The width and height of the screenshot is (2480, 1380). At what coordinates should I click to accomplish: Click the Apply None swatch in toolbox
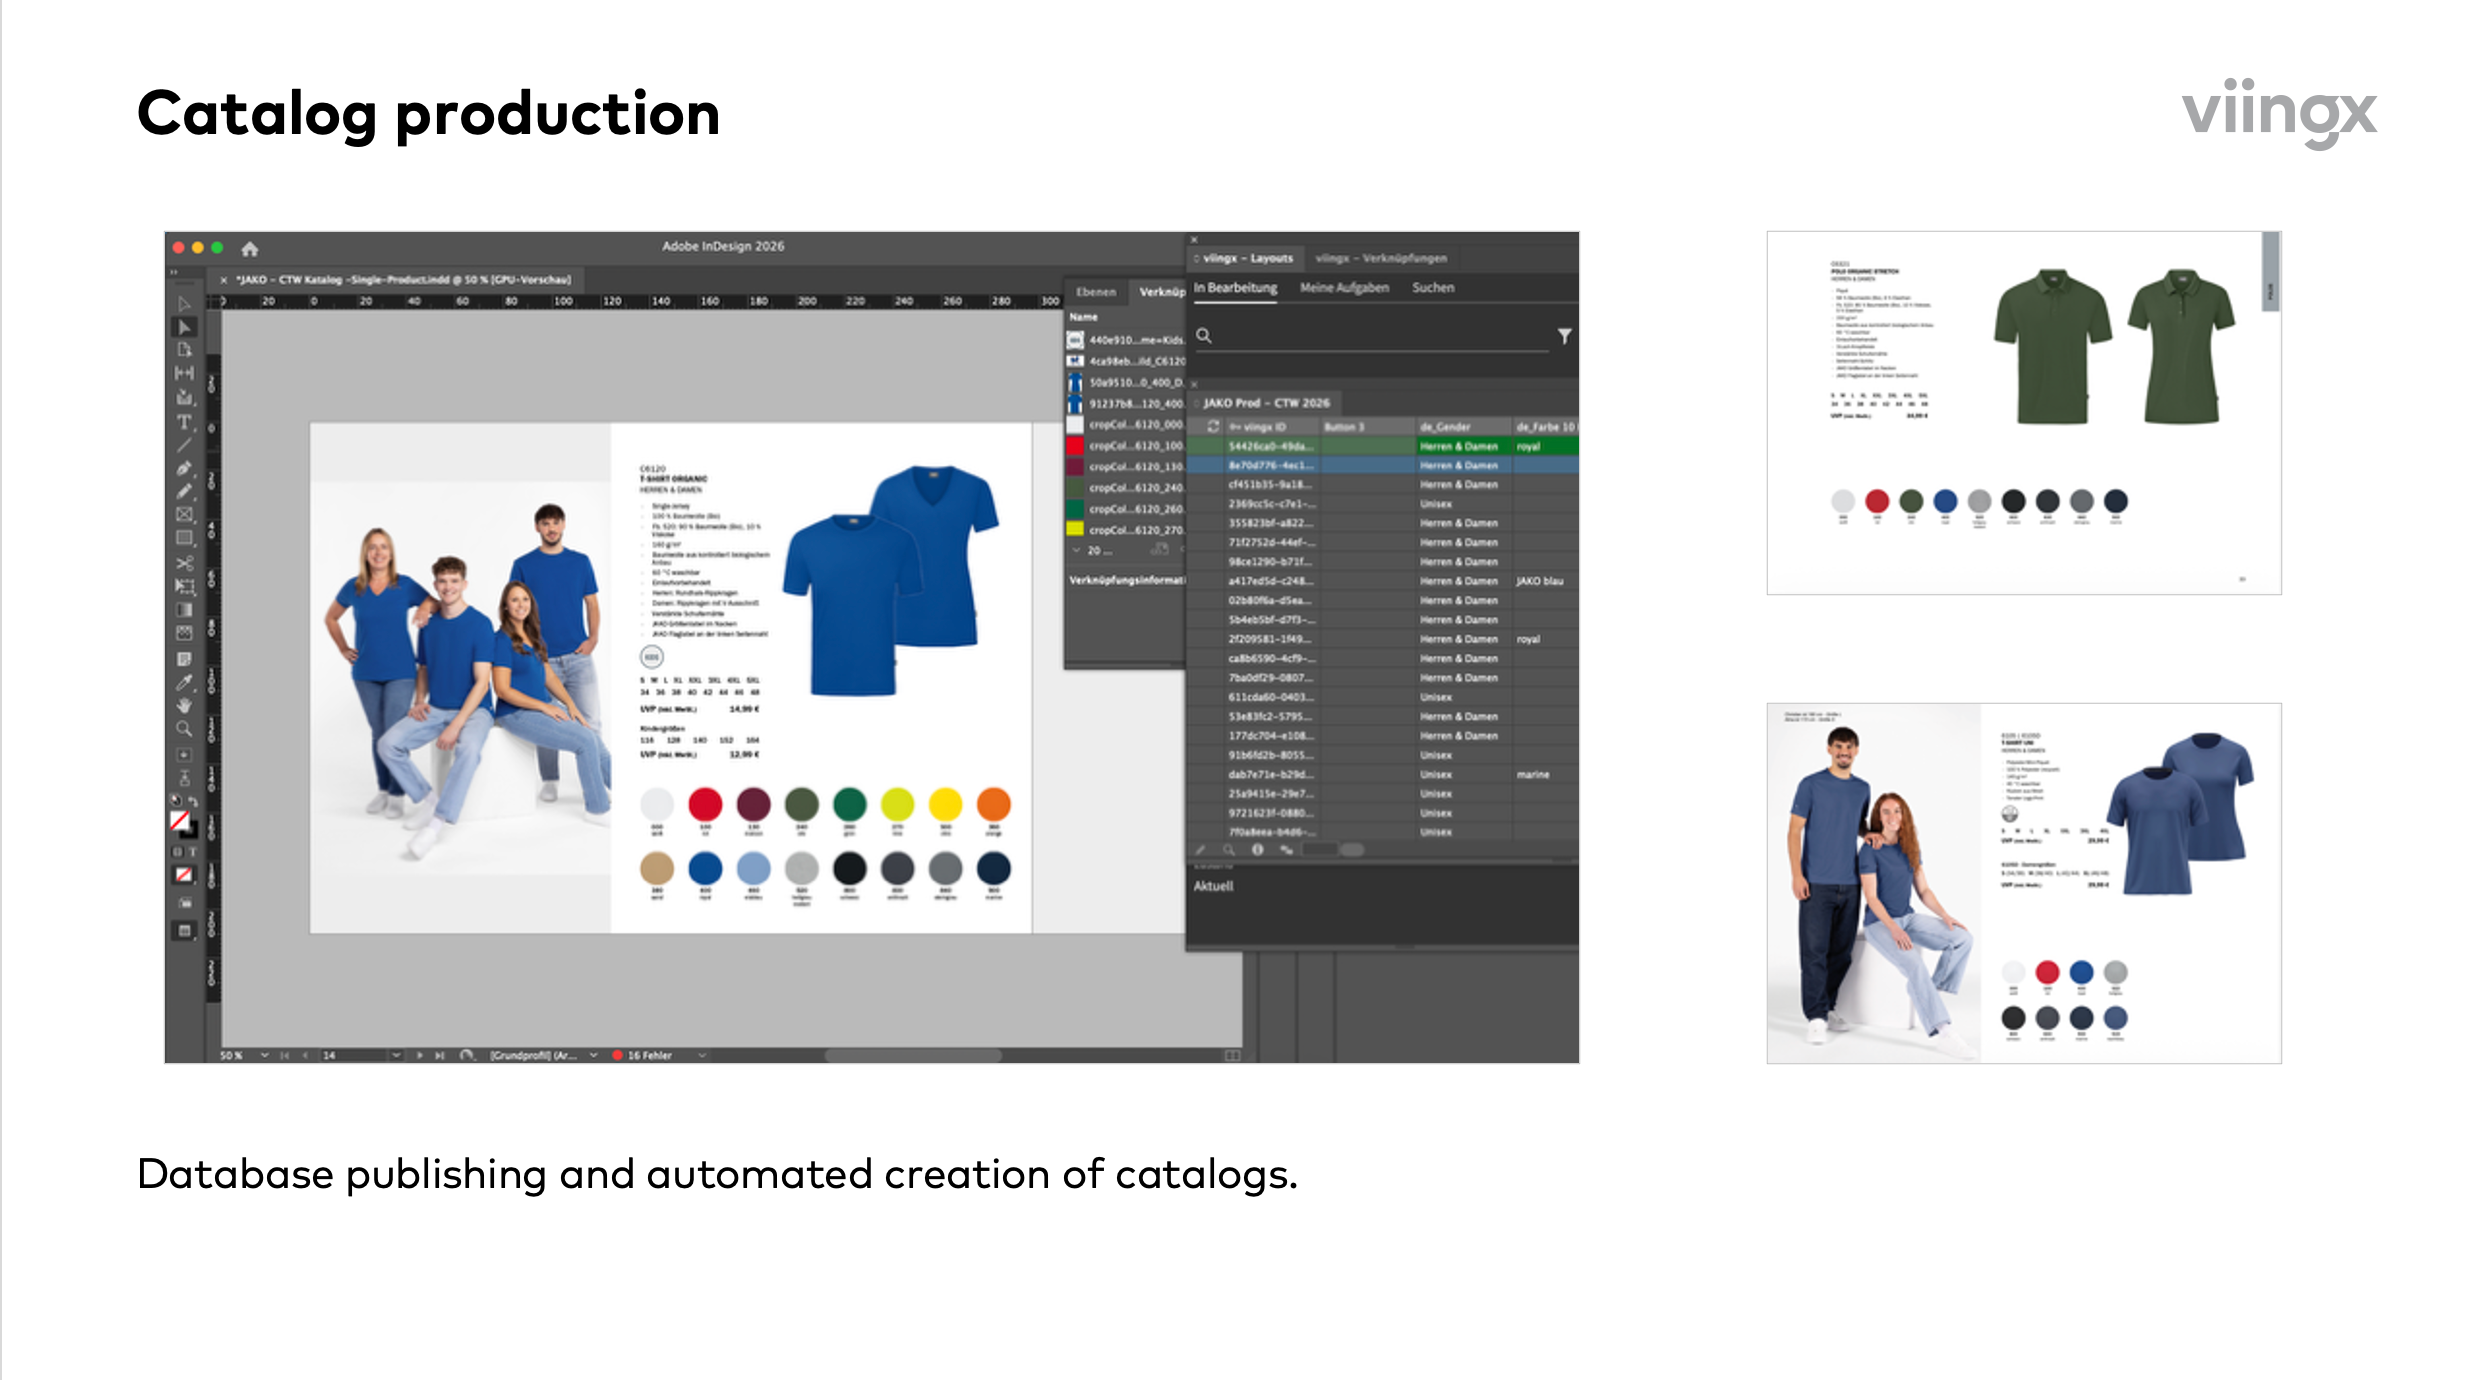pos(184,875)
